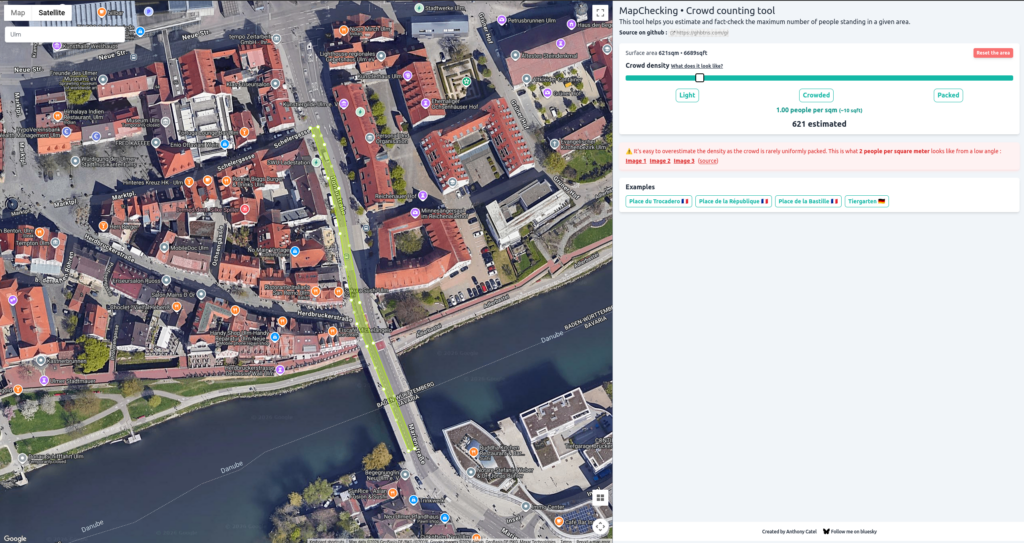Switch to Map view tab

pyautogui.click(x=18, y=13)
